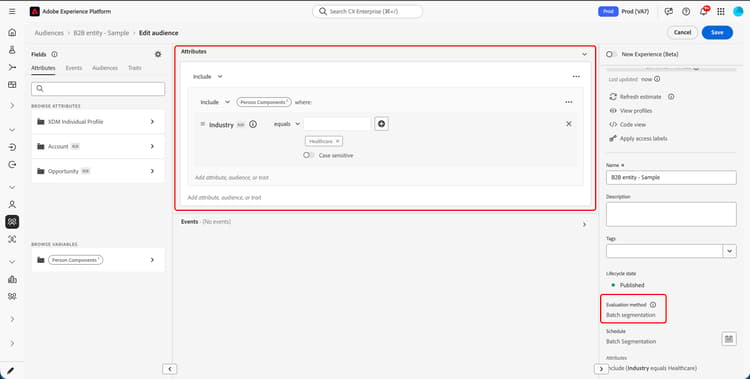Open the Audiences icon in left sidebar
This screenshot has width=750, height=379.
tap(12, 222)
